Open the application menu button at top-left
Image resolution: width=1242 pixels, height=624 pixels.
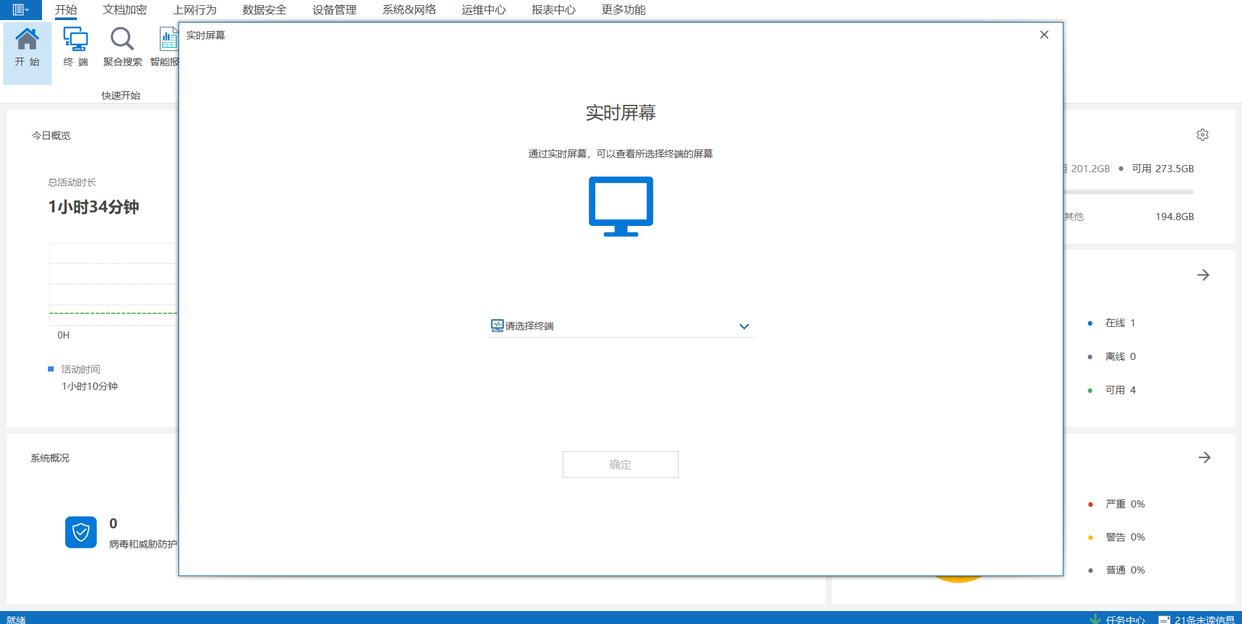(21, 10)
